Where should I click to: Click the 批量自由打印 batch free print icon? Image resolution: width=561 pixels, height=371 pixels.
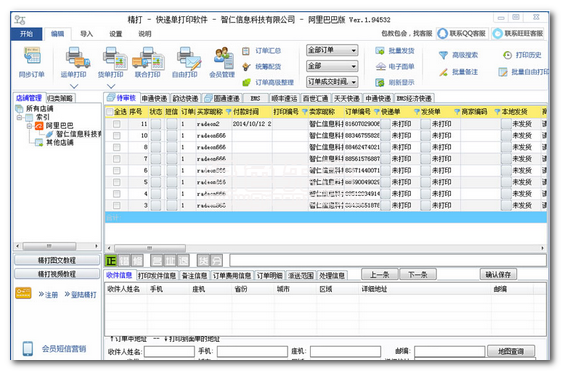(x=503, y=72)
